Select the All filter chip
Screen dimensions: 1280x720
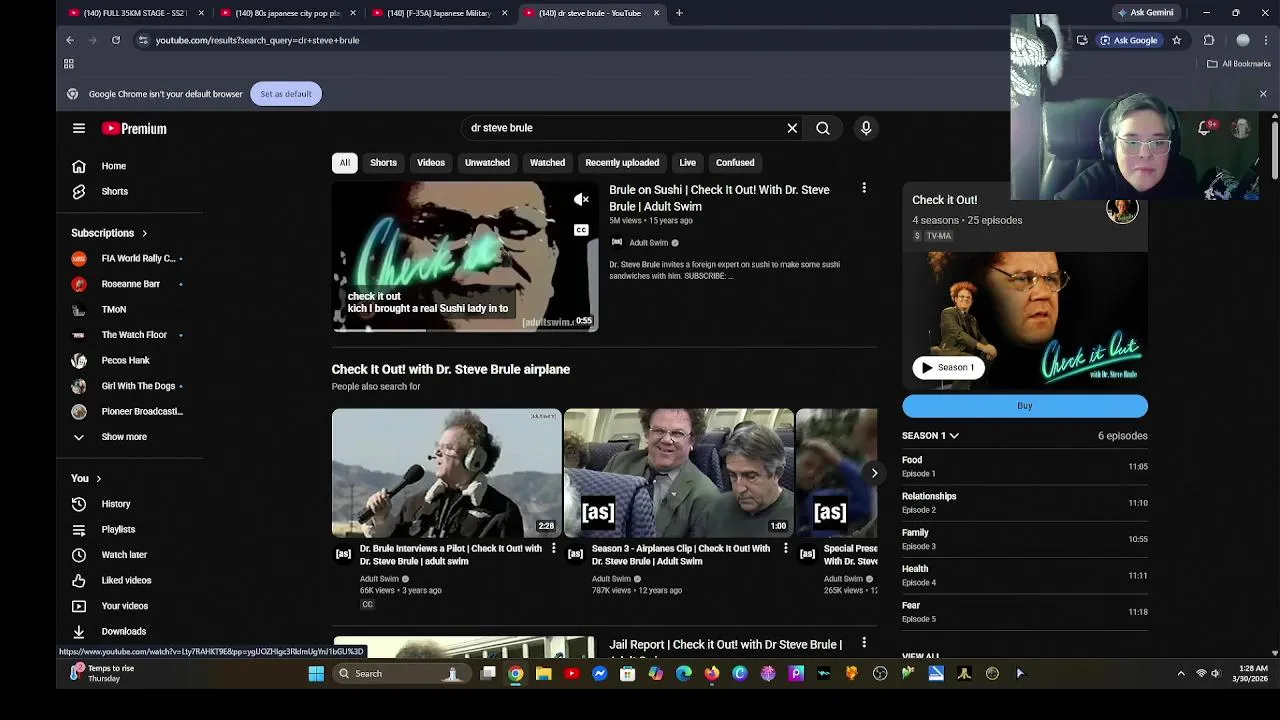click(x=344, y=162)
